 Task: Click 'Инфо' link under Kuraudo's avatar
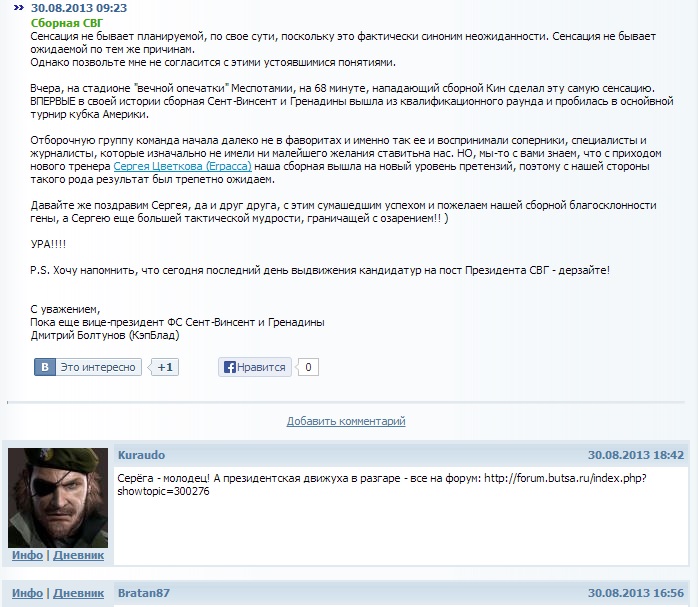click(x=27, y=555)
